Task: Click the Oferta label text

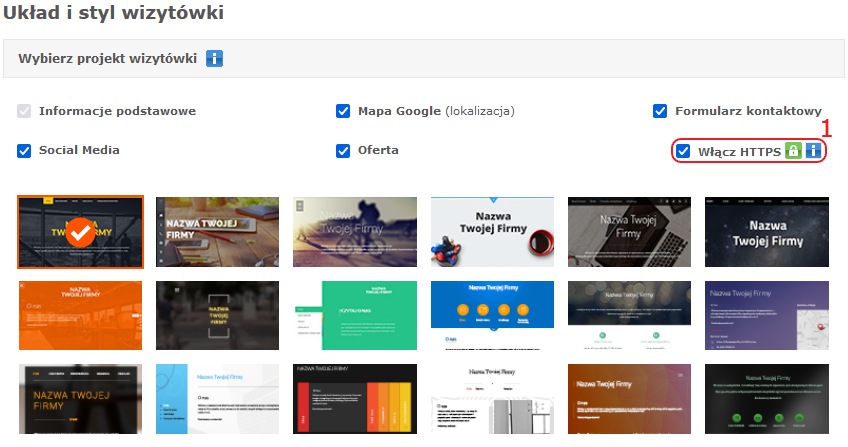Action: pos(378,150)
